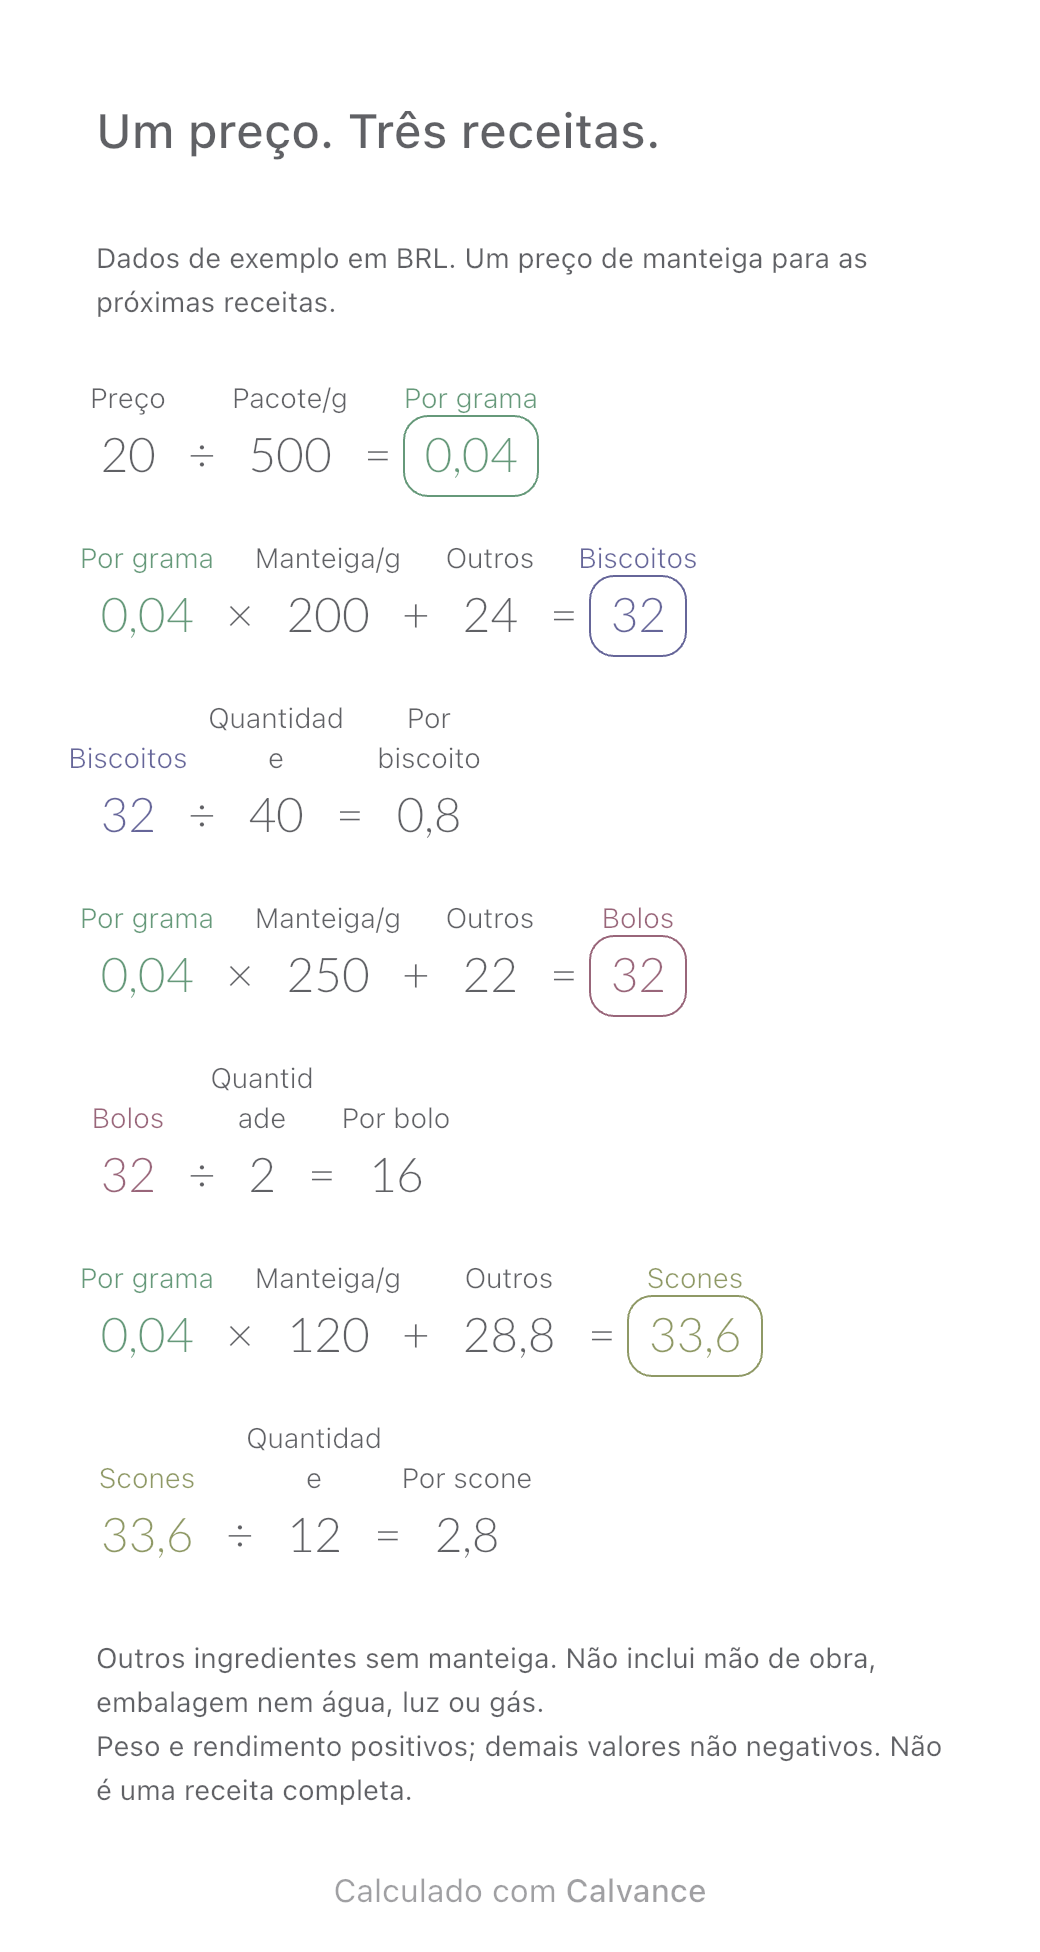Click the Um preço. Três receitas. heading
The height and width of the screenshot is (1952, 1040).
click(378, 131)
